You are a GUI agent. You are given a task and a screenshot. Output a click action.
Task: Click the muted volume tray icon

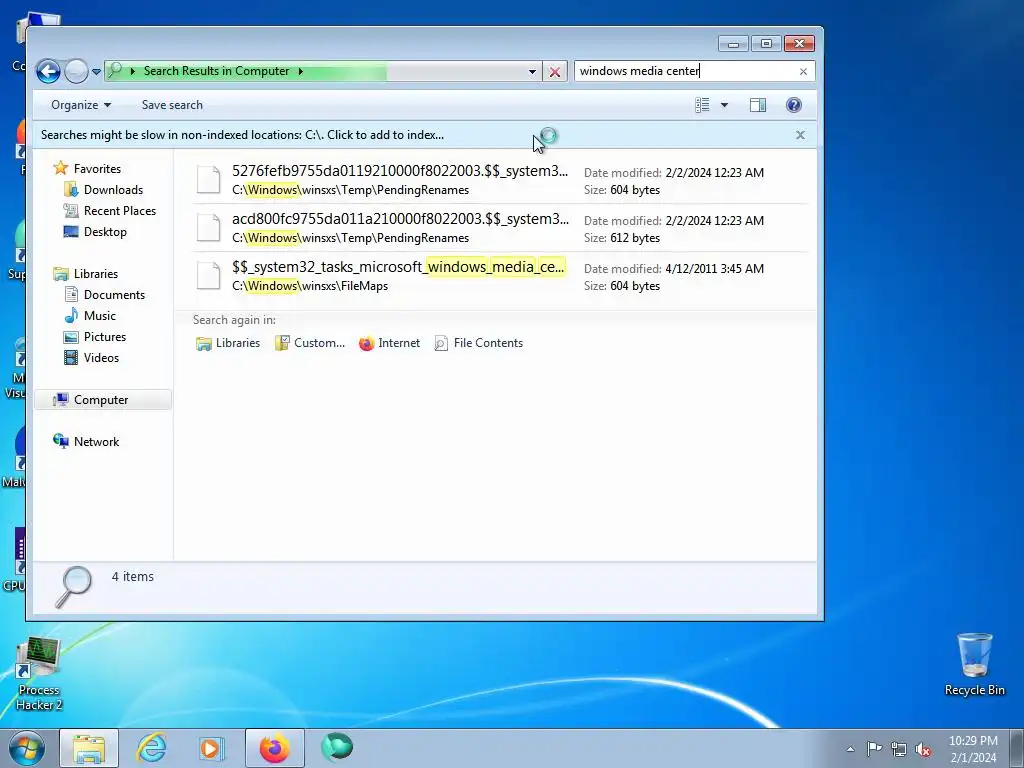923,749
